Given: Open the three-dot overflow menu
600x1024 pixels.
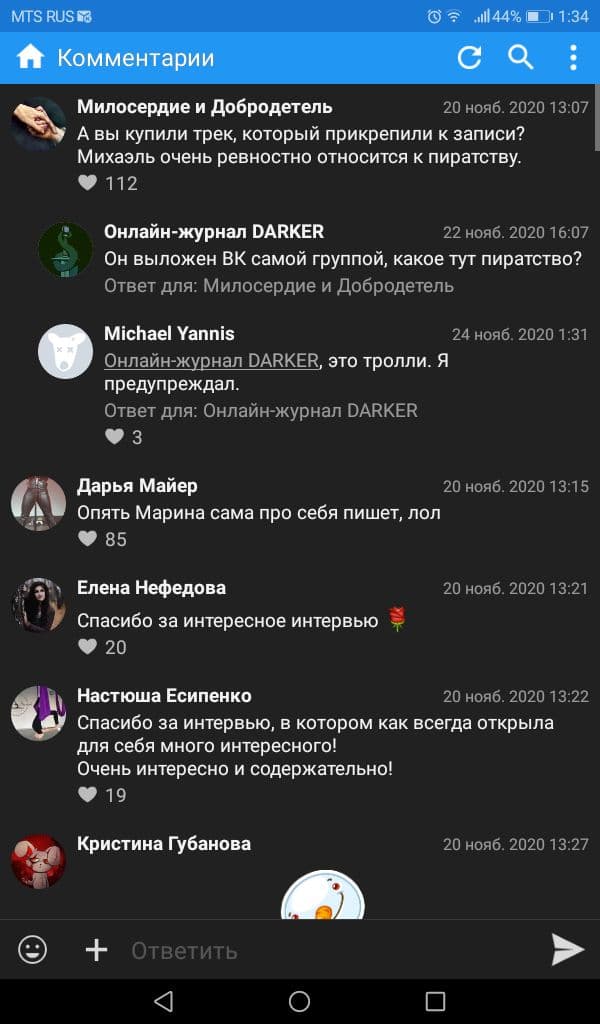Looking at the screenshot, I should click(x=573, y=57).
